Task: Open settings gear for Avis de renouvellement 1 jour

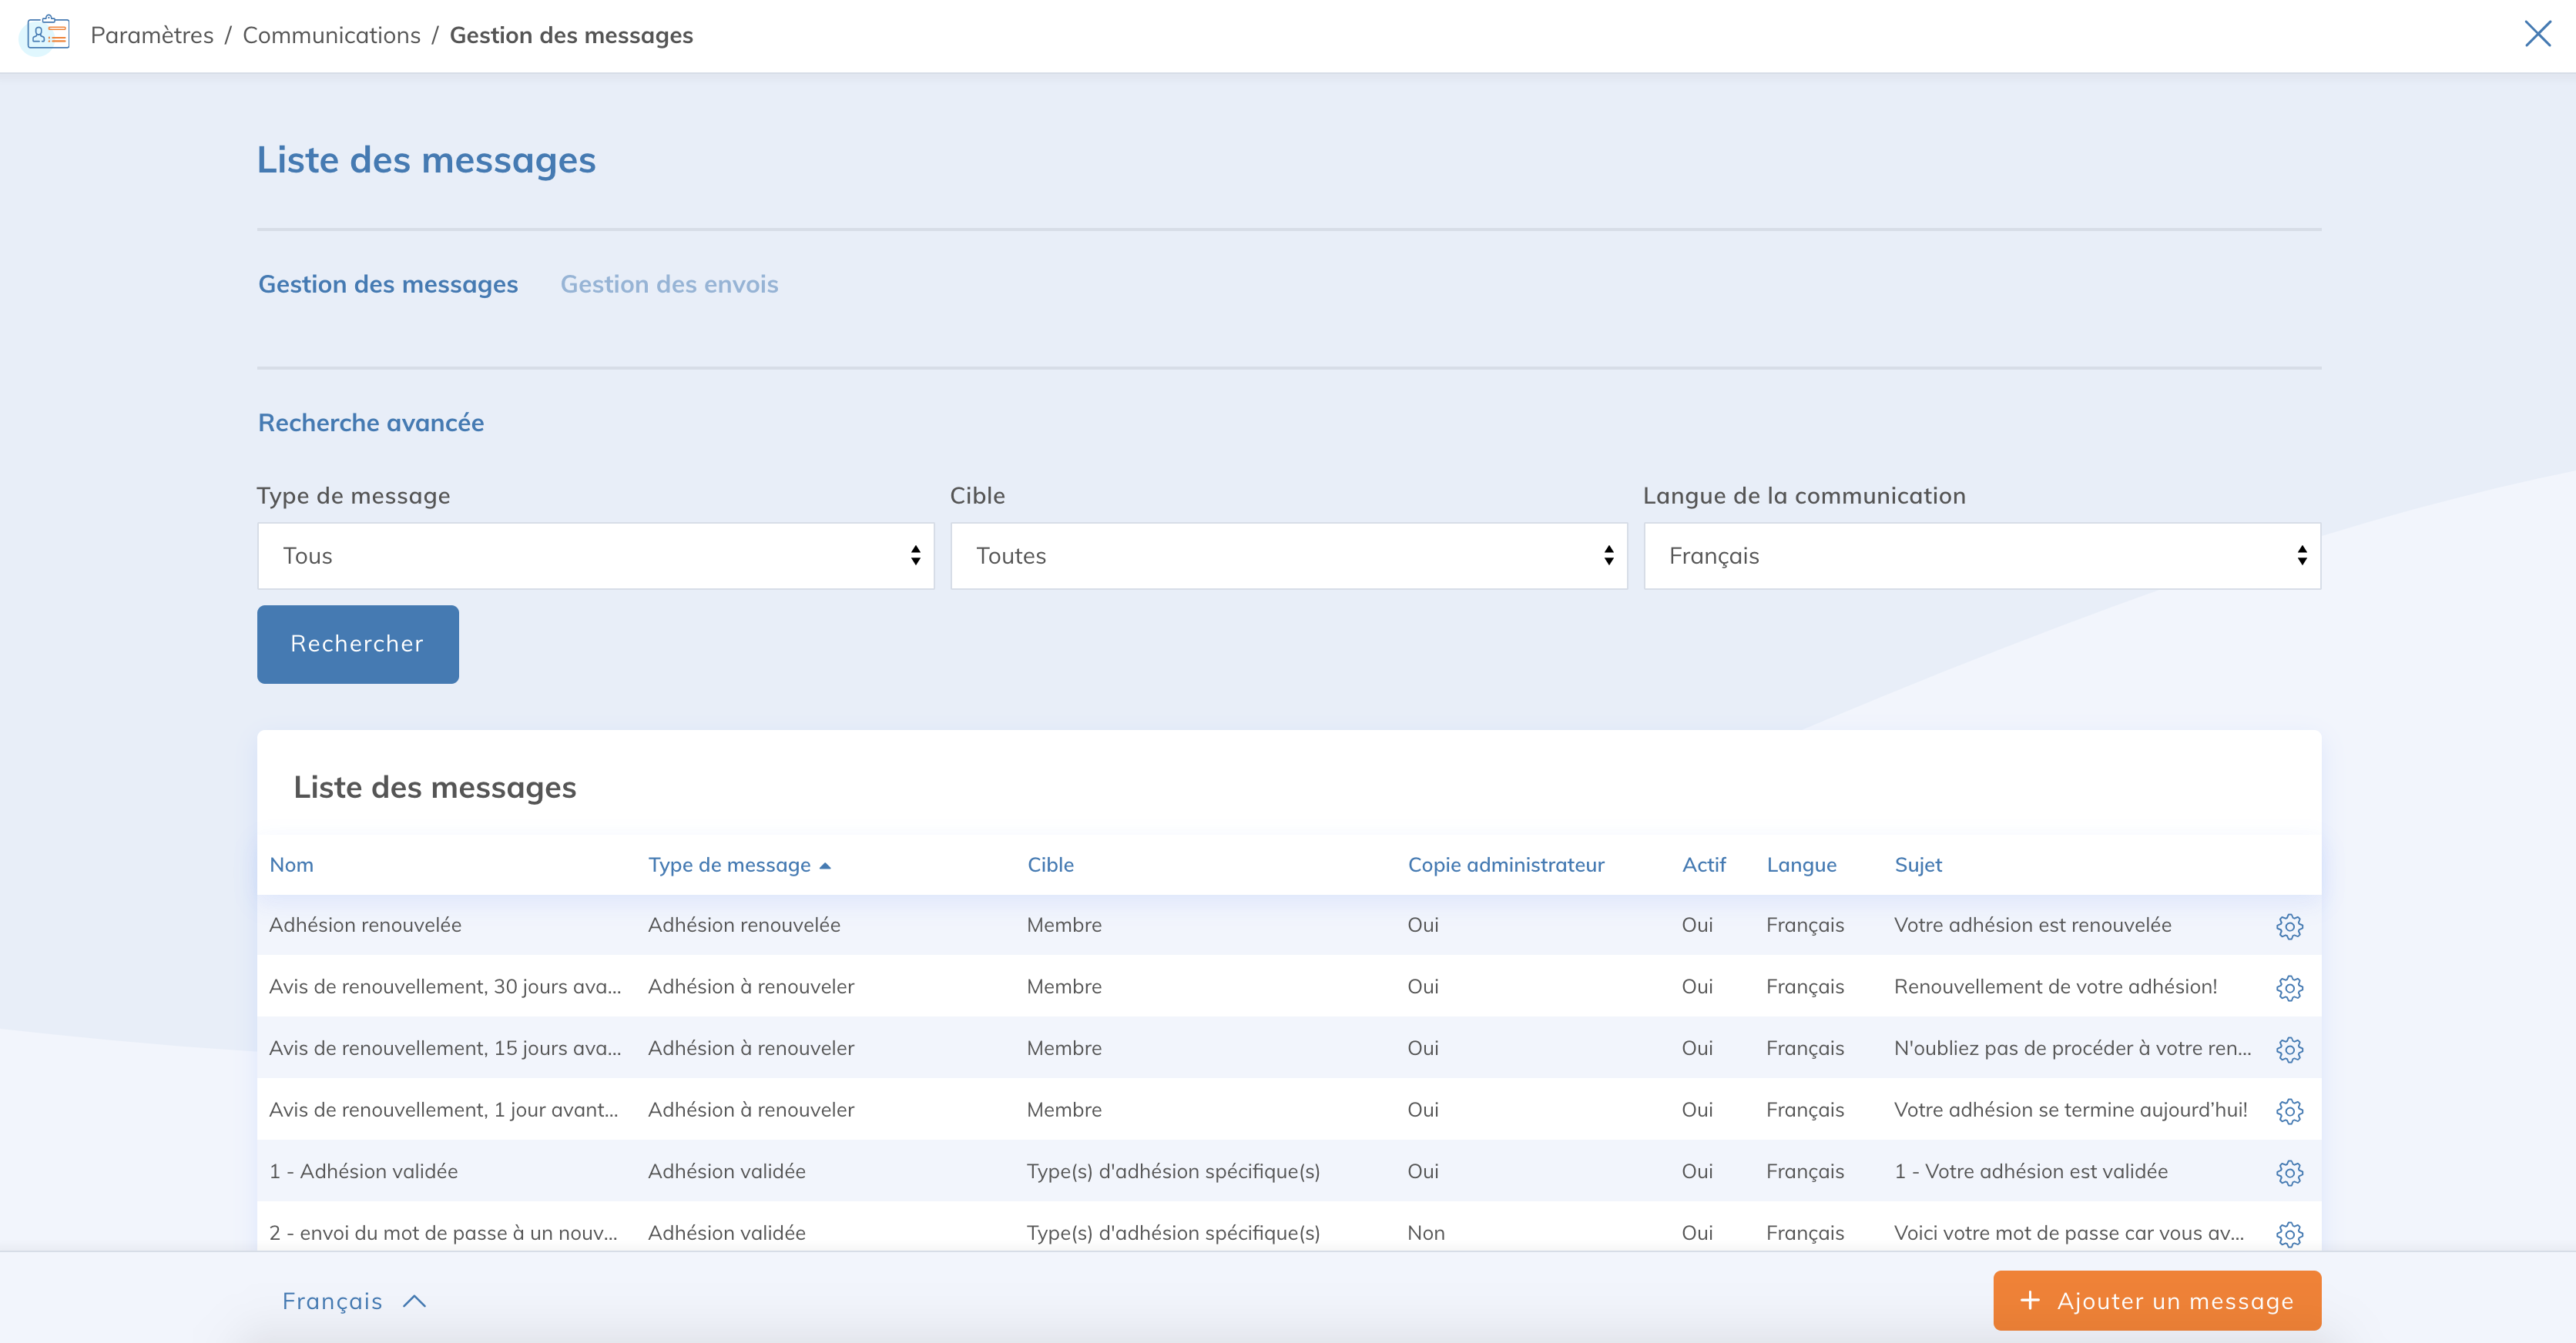Action: (x=2290, y=1110)
